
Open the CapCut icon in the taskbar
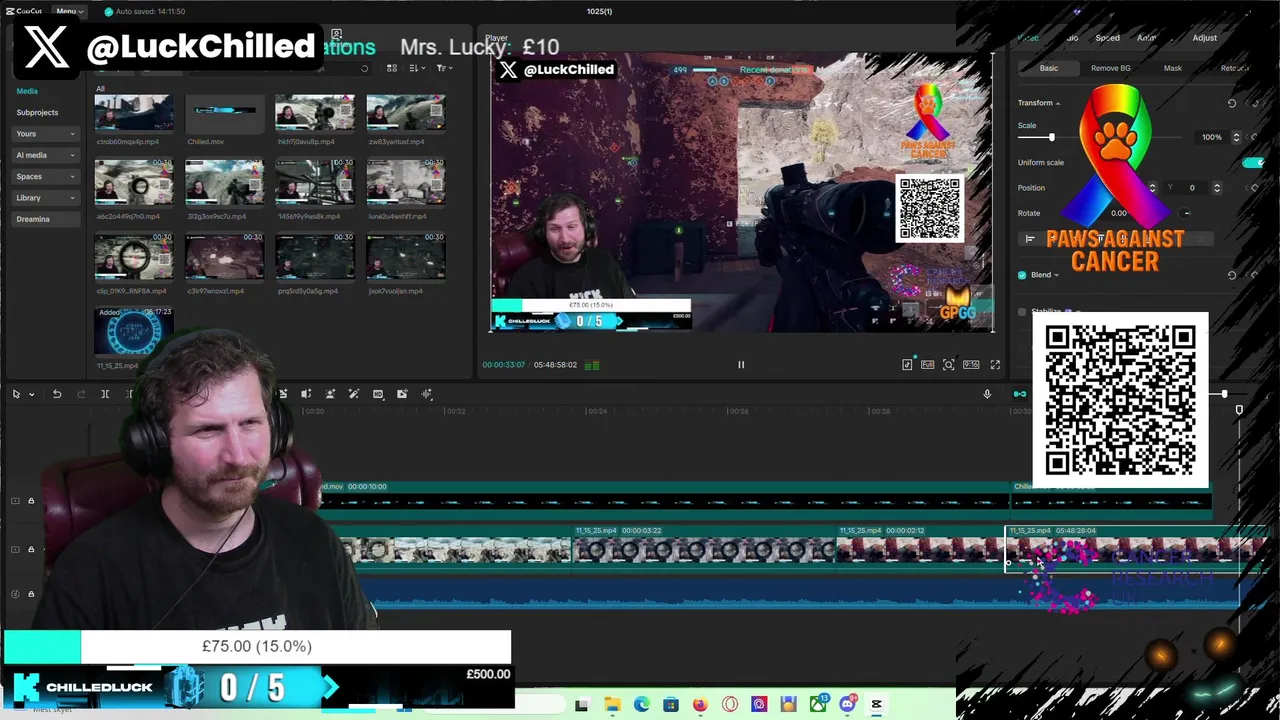click(877, 704)
